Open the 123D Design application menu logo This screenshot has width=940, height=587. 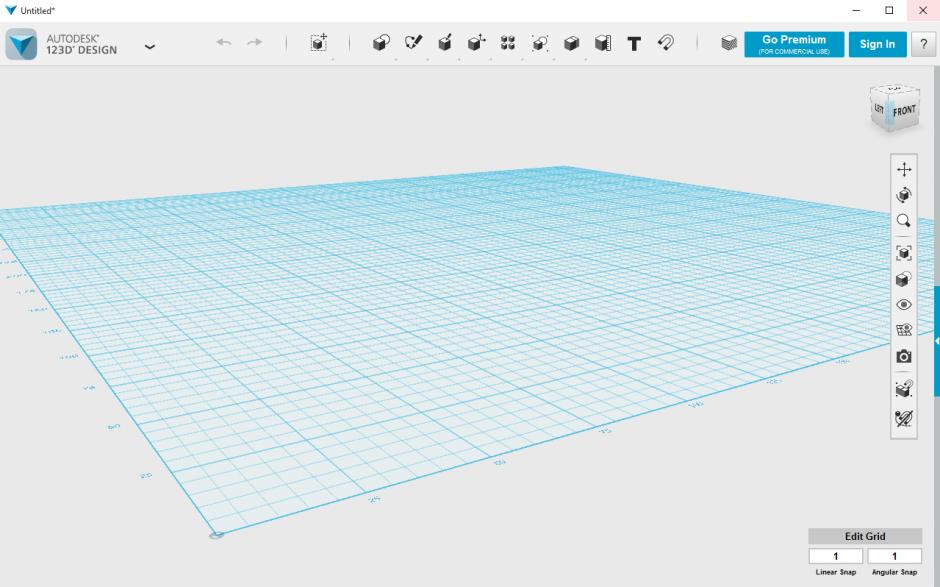(22, 44)
